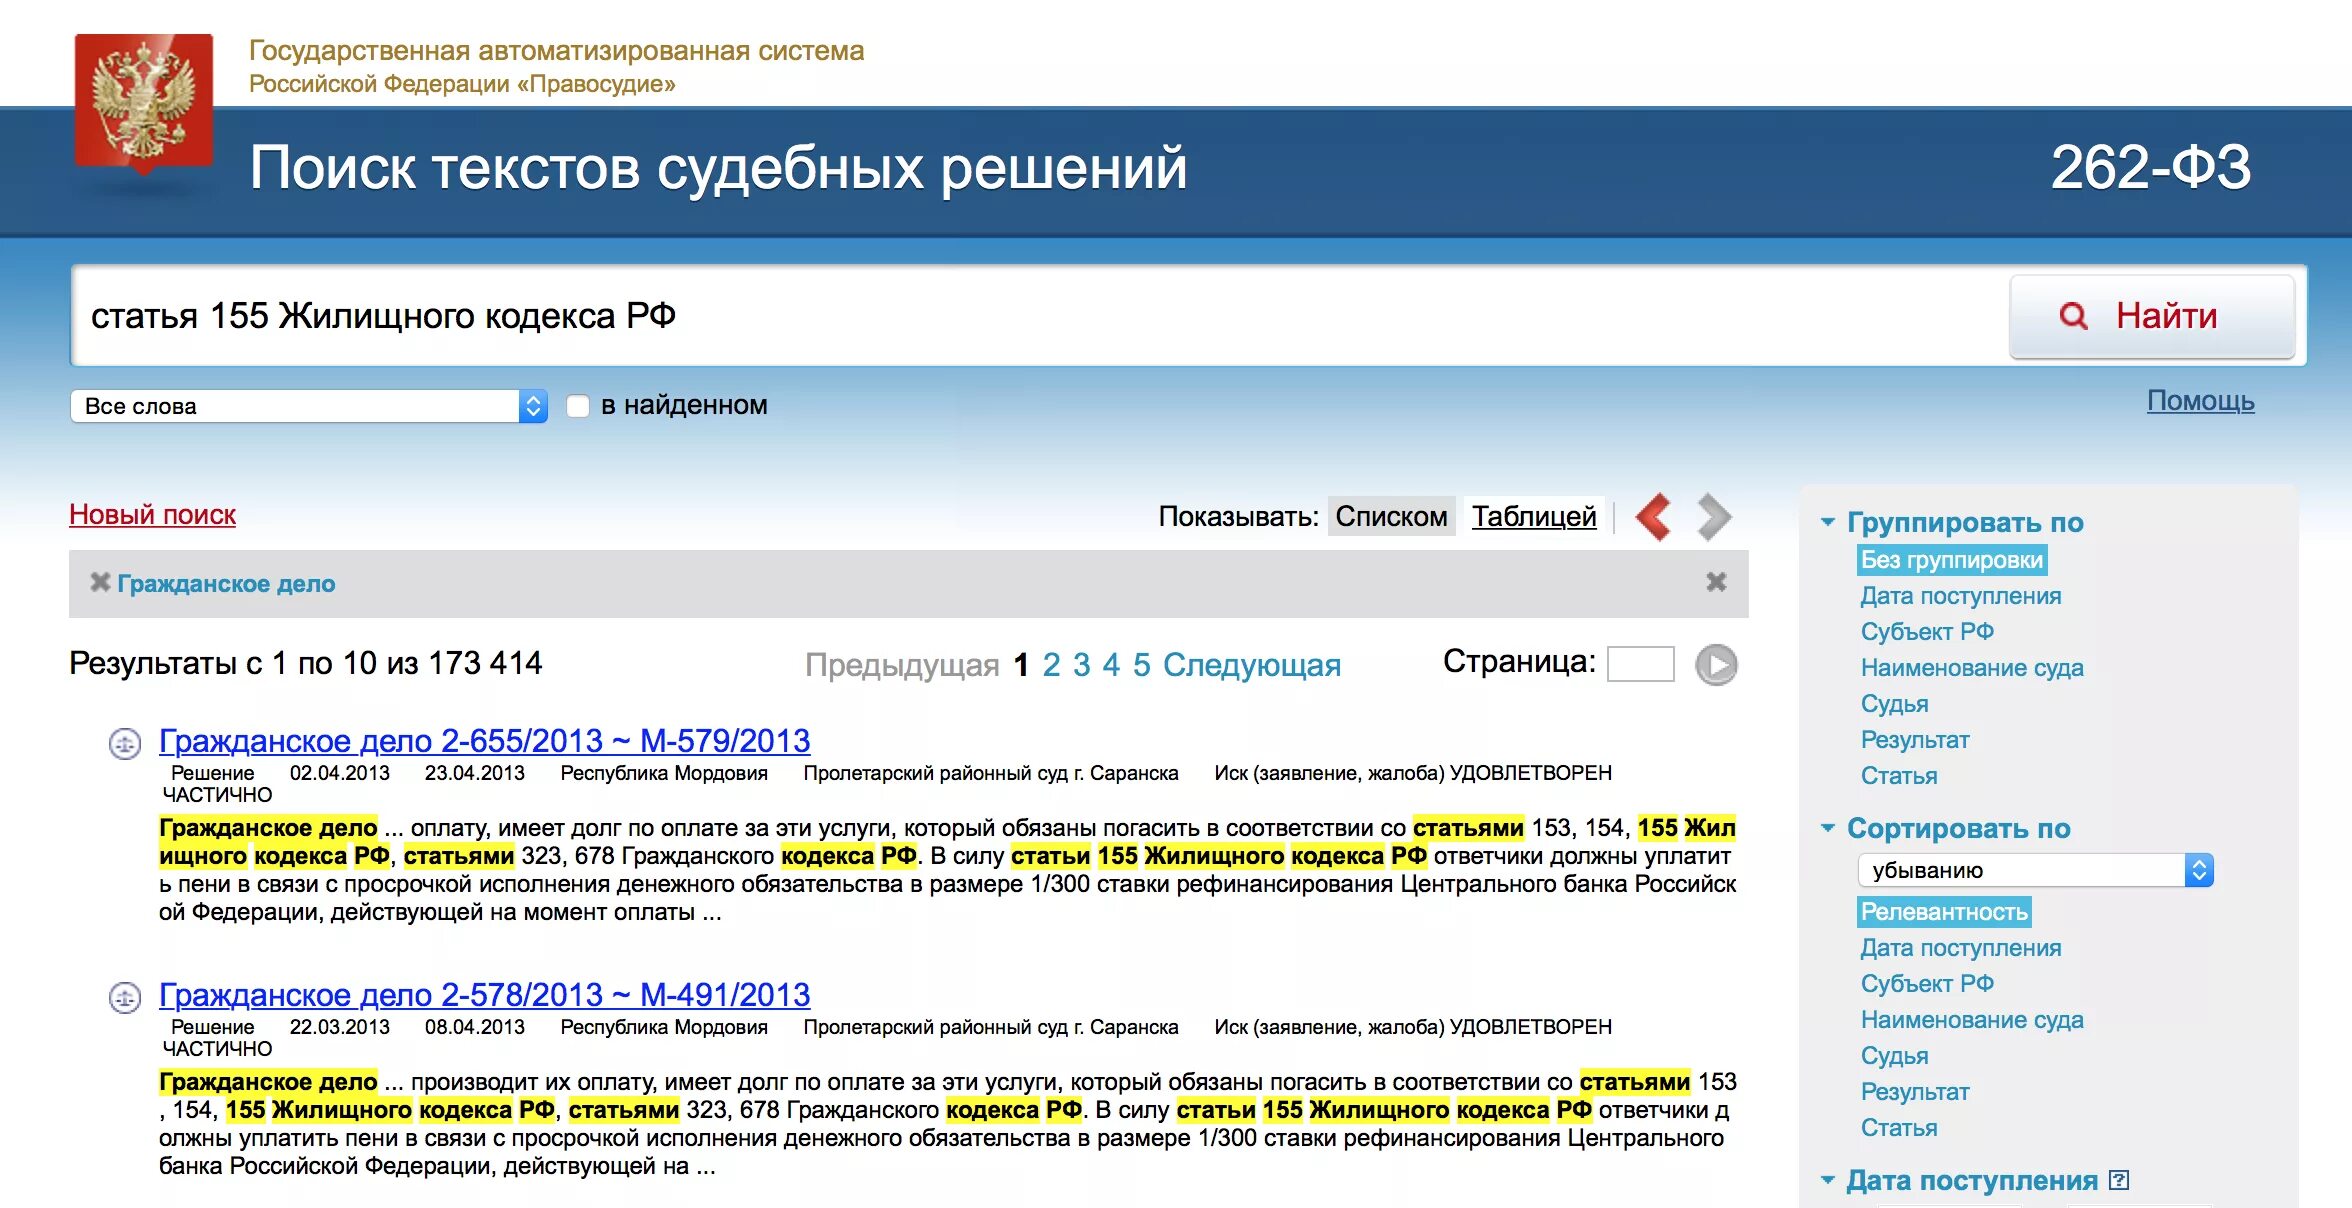
Task: Sort results by Субъект РФ
Action: coord(1927,984)
